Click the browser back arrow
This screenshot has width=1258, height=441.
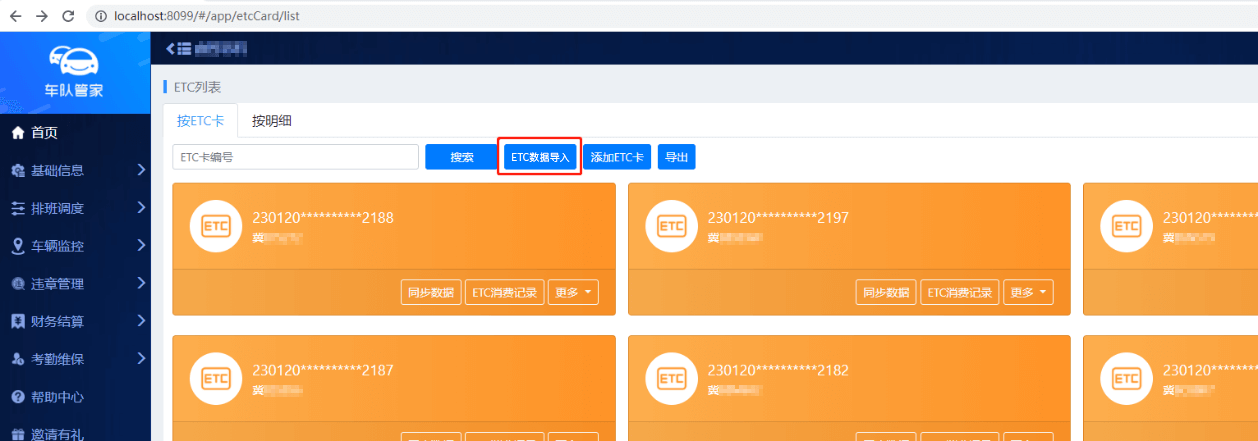pos(15,16)
